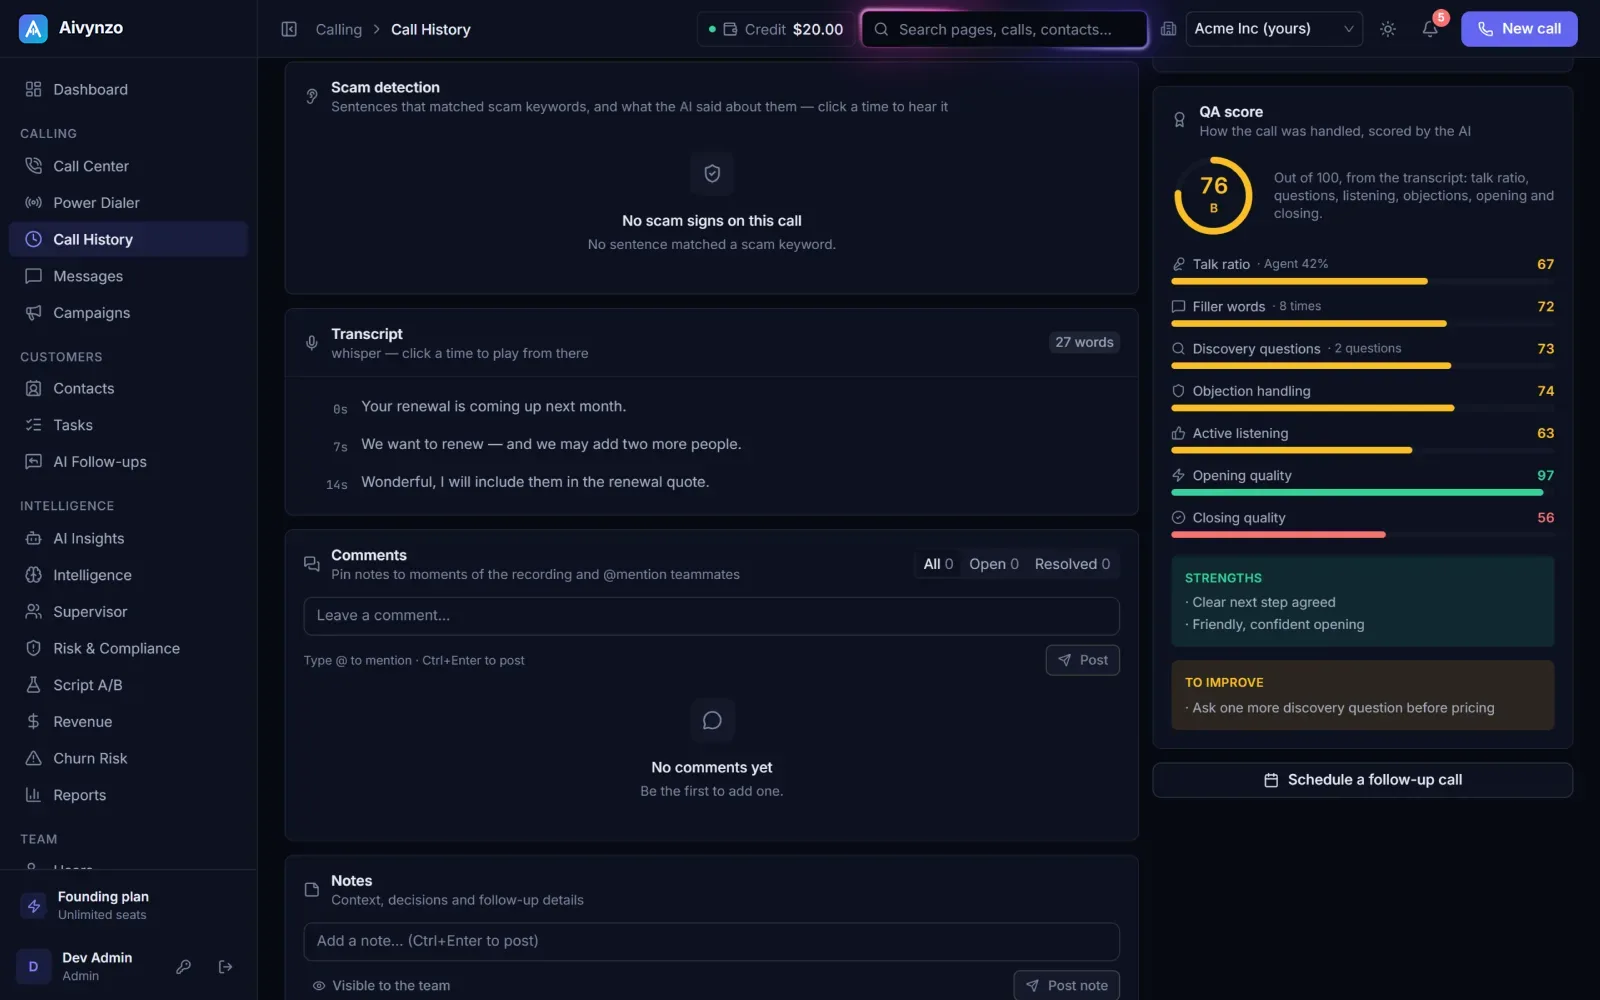Open Supervisor in the sidebar
The image size is (1600, 1000).
pos(128,612)
